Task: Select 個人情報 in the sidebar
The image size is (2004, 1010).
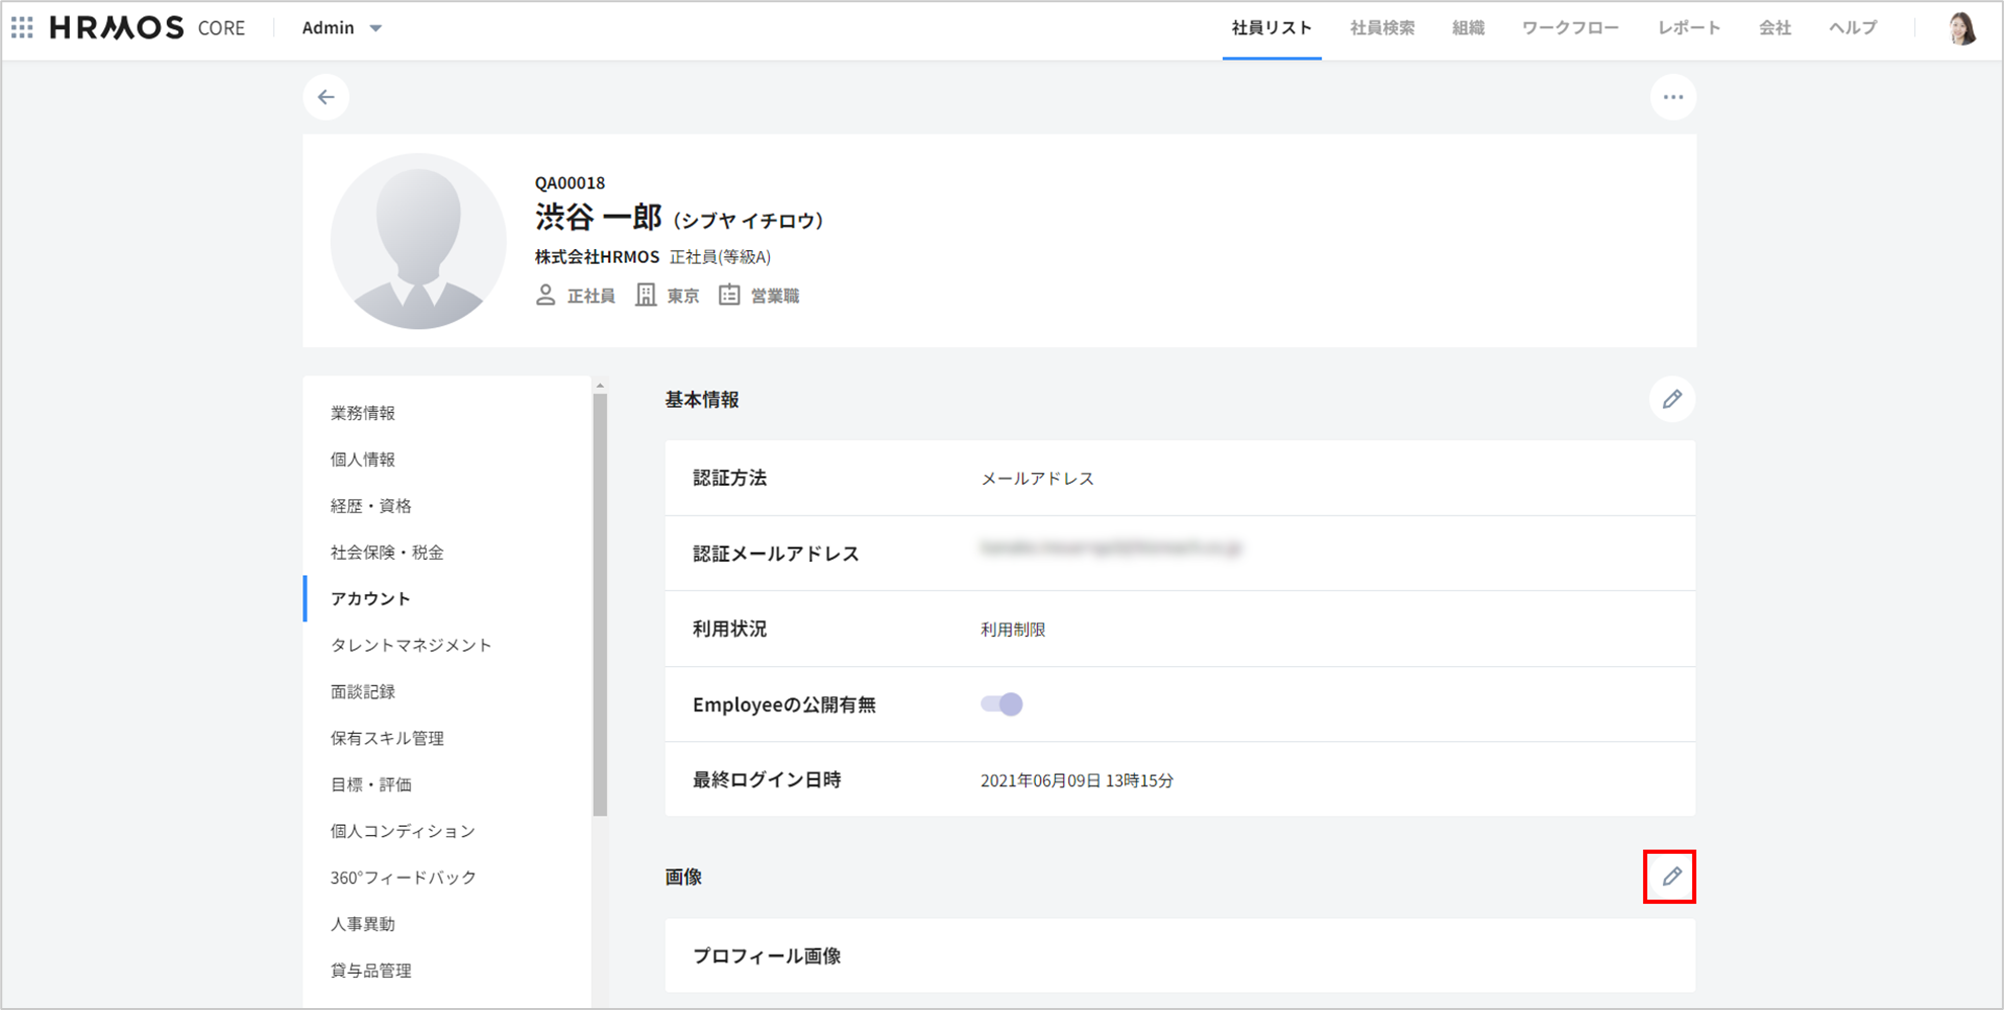Action: pyautogui.click(x=363, y=459)
